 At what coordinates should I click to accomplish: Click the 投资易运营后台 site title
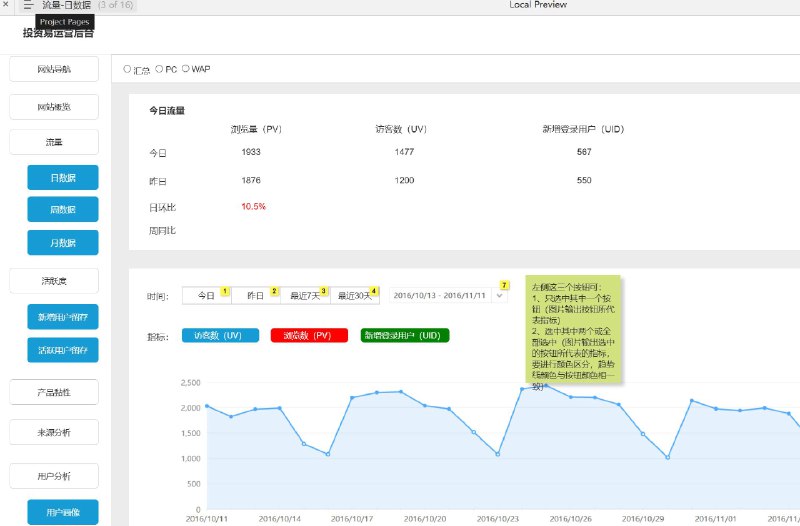point(58,34)
